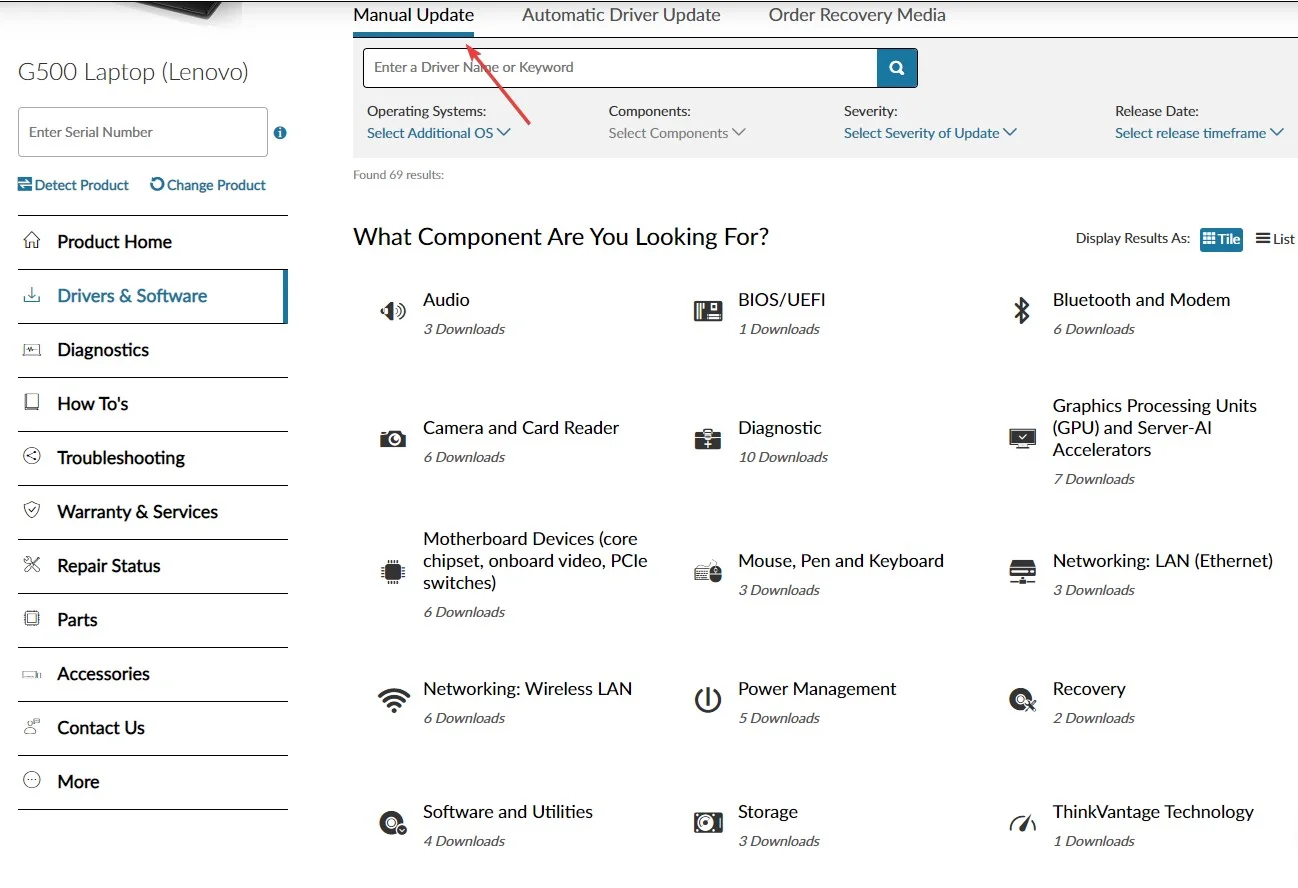Click the Wireless LAN wifi icon
The width and height of the screenshot is (1298, 888).
(393, 700)
